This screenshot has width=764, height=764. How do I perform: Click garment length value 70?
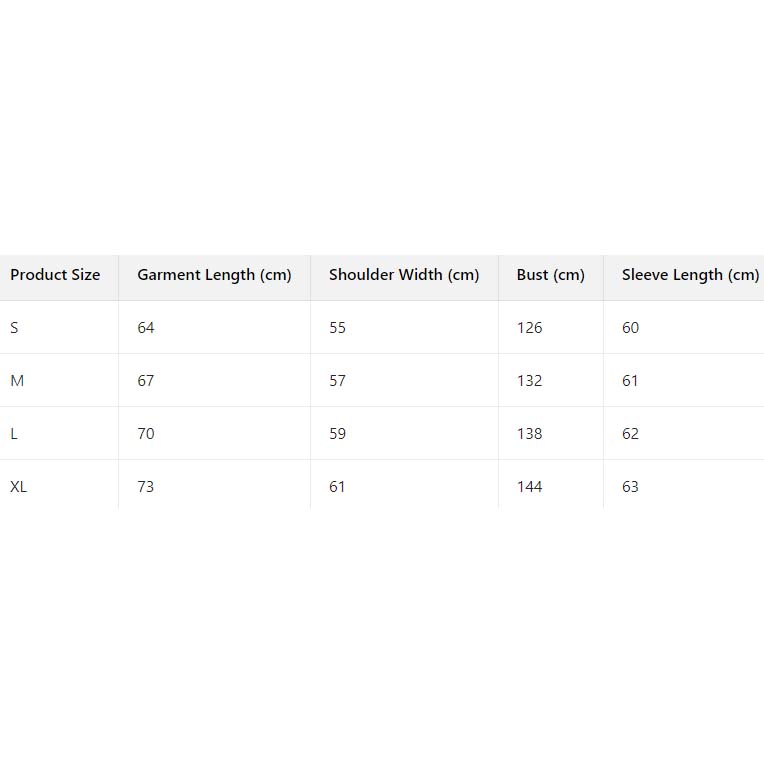[146, 434]
